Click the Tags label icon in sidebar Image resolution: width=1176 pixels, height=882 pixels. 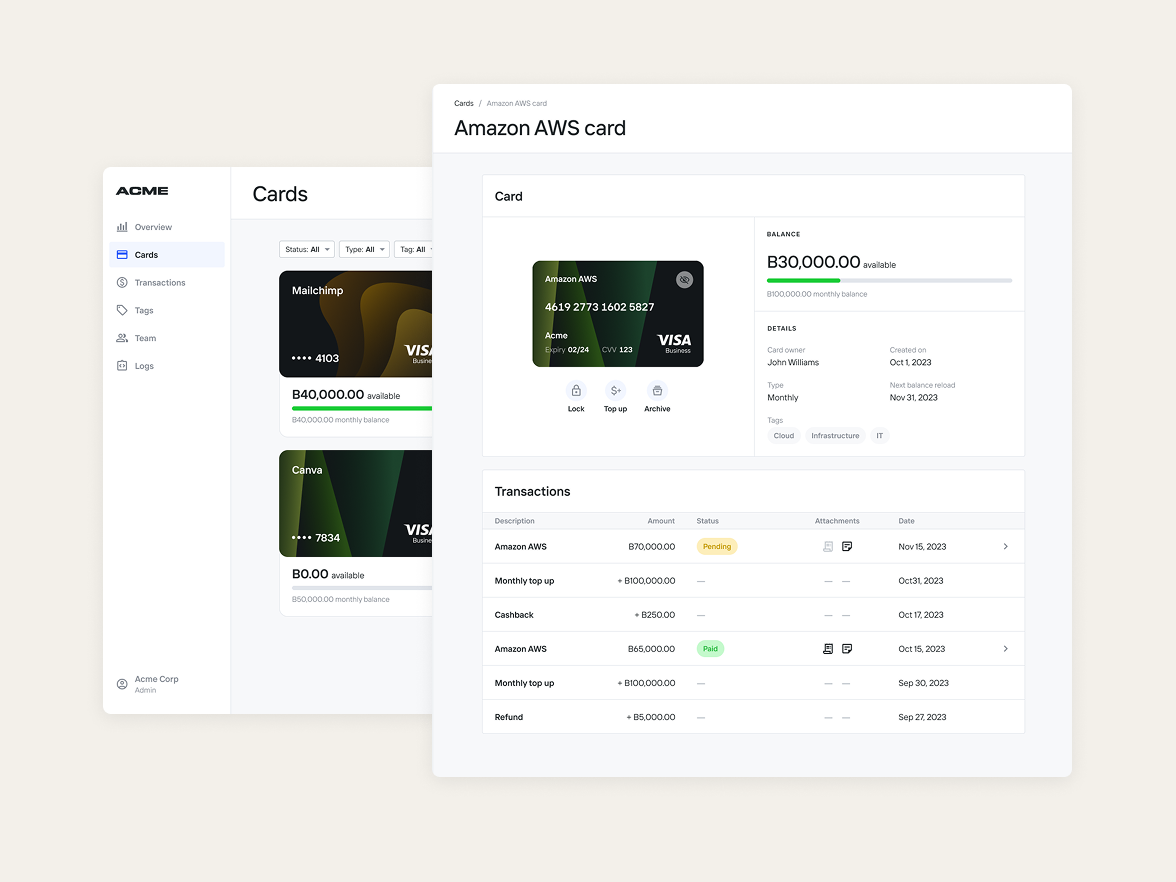pos(122,310)
